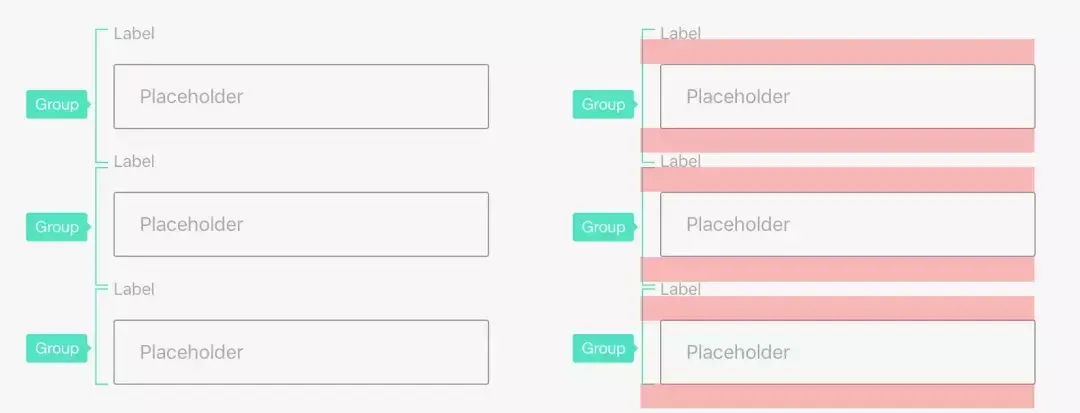The height and width of the screenshot is (413, 1080).
Task: Select the first Label text in the left form
Action: [x=134, y=33]
